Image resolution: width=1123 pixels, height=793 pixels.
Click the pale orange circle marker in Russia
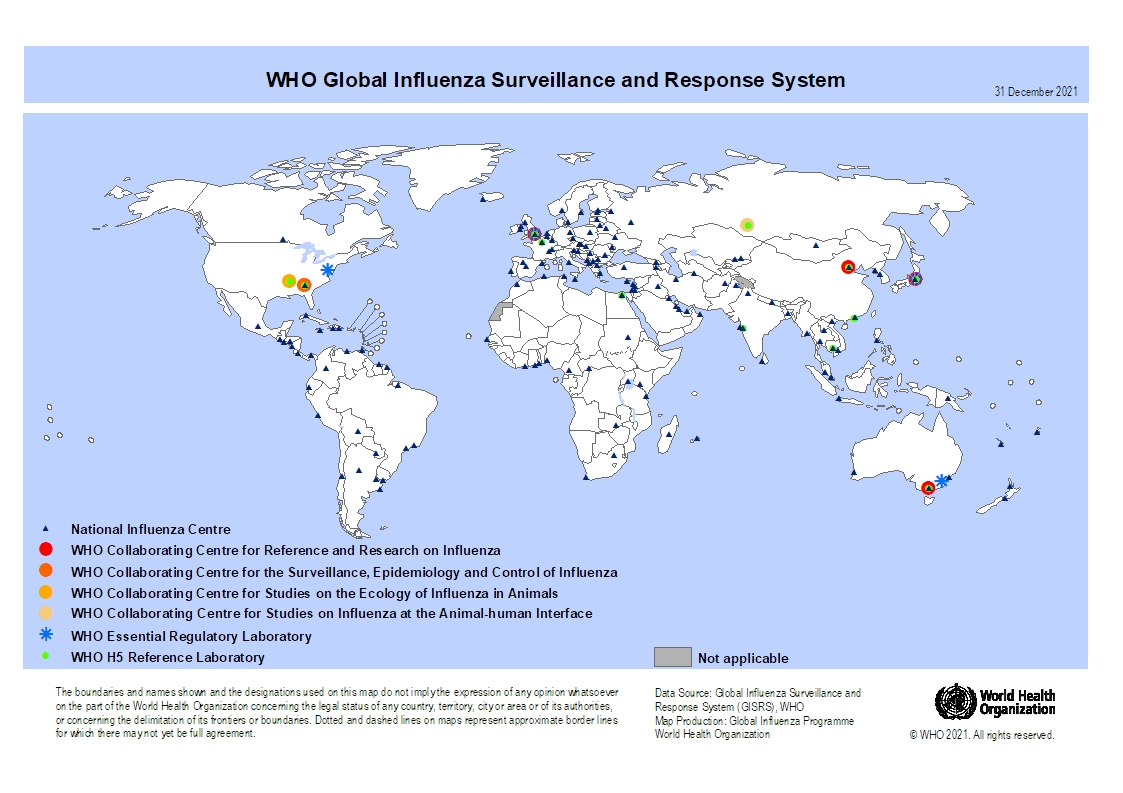click(746, 225)
